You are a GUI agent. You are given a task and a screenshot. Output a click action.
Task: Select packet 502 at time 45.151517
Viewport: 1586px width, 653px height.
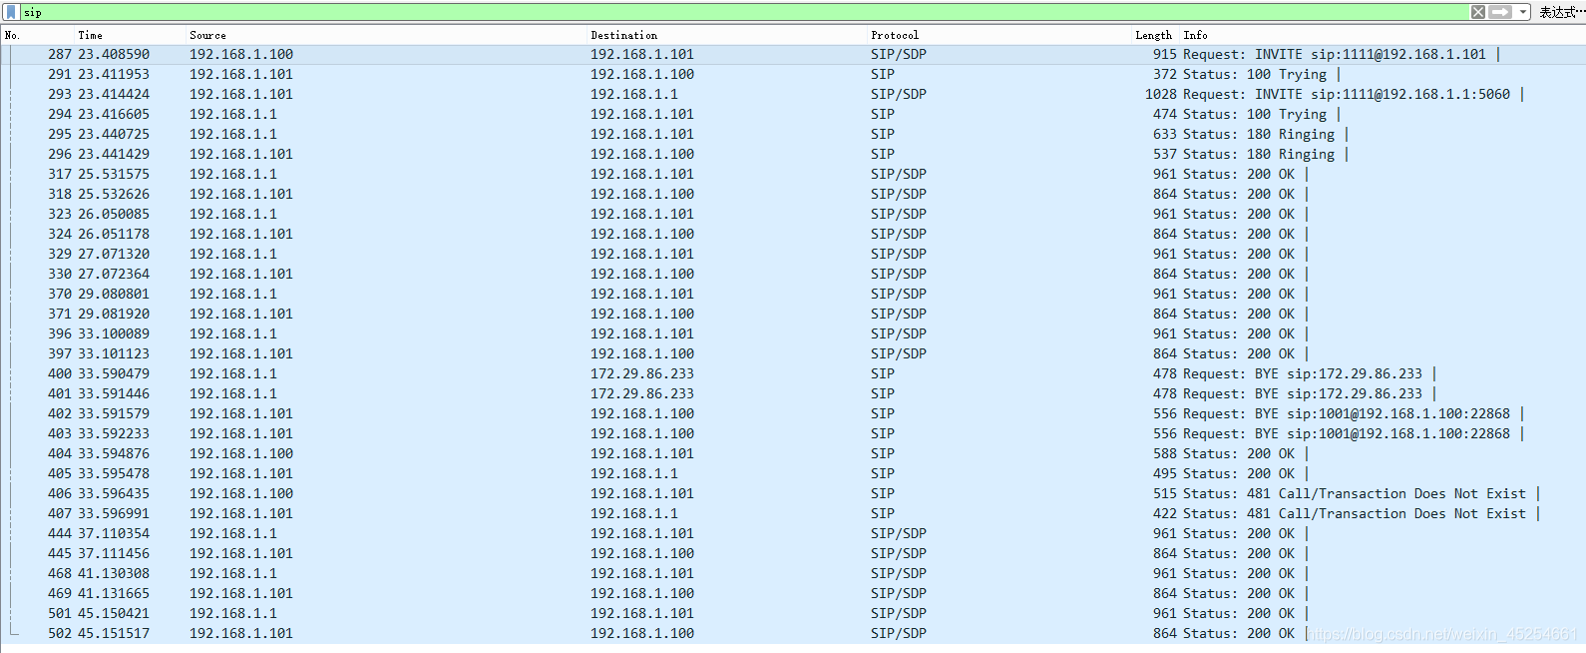point(793,634)
